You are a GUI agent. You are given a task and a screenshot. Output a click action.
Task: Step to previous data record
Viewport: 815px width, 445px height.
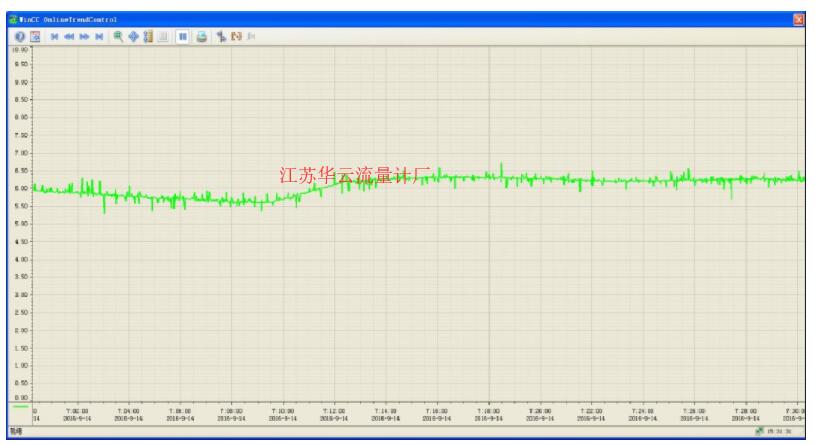click(69, 36)
